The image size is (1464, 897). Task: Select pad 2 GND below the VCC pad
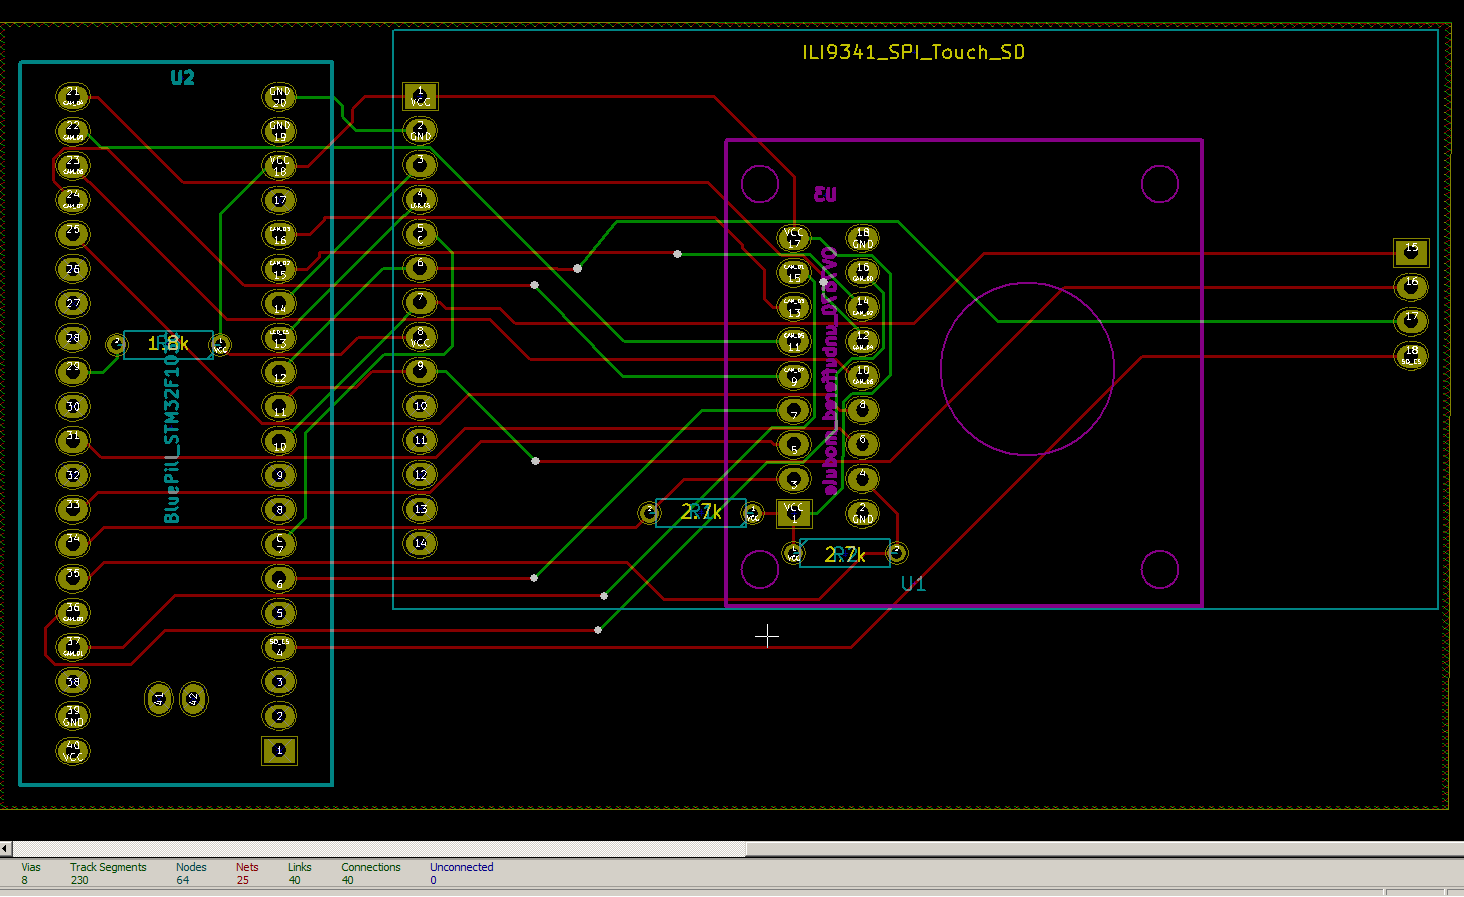(x=420, y=130)
